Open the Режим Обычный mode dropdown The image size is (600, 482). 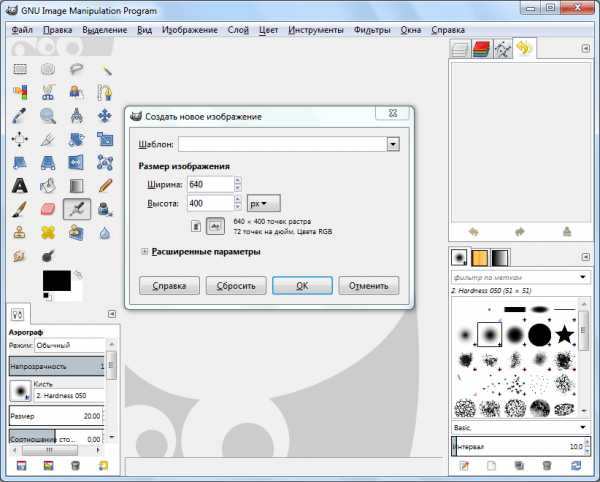pos(70,345)
